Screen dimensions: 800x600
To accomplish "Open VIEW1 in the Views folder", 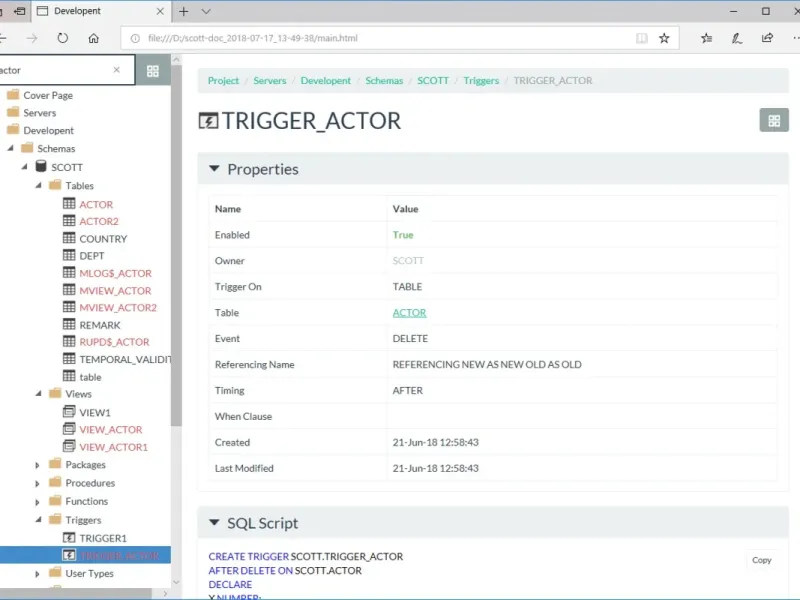I will click(x=95, y=412).
